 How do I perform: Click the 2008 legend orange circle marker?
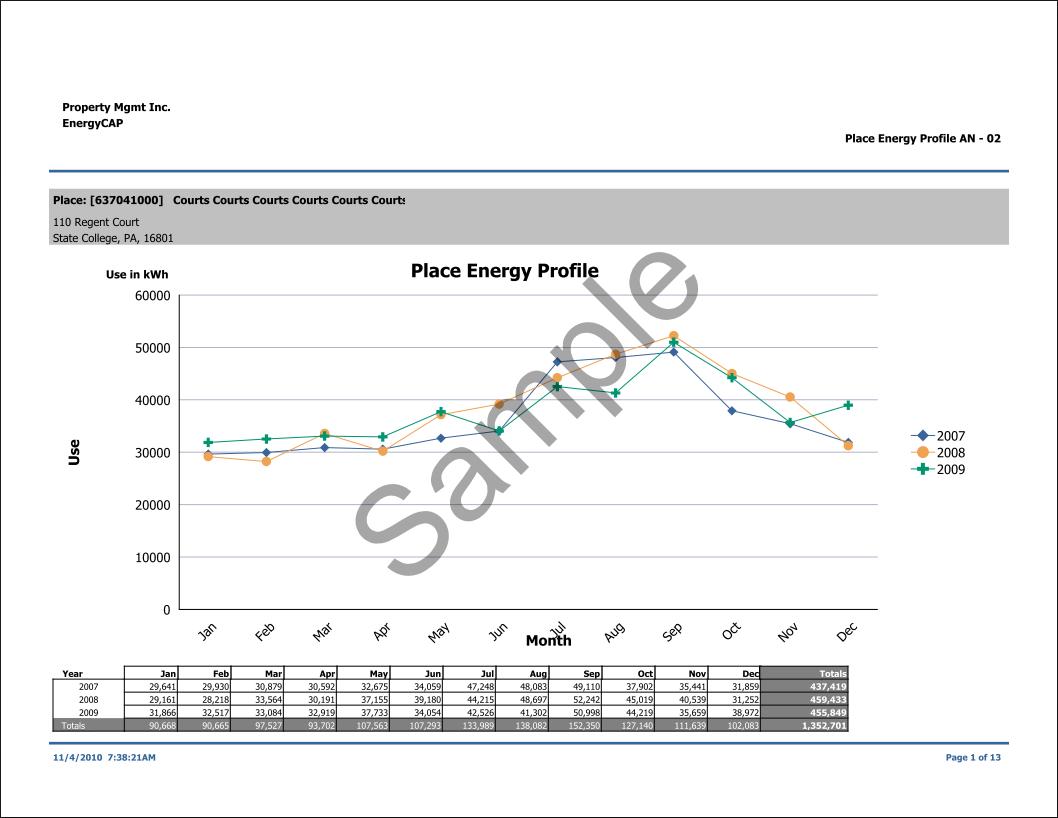922,453
